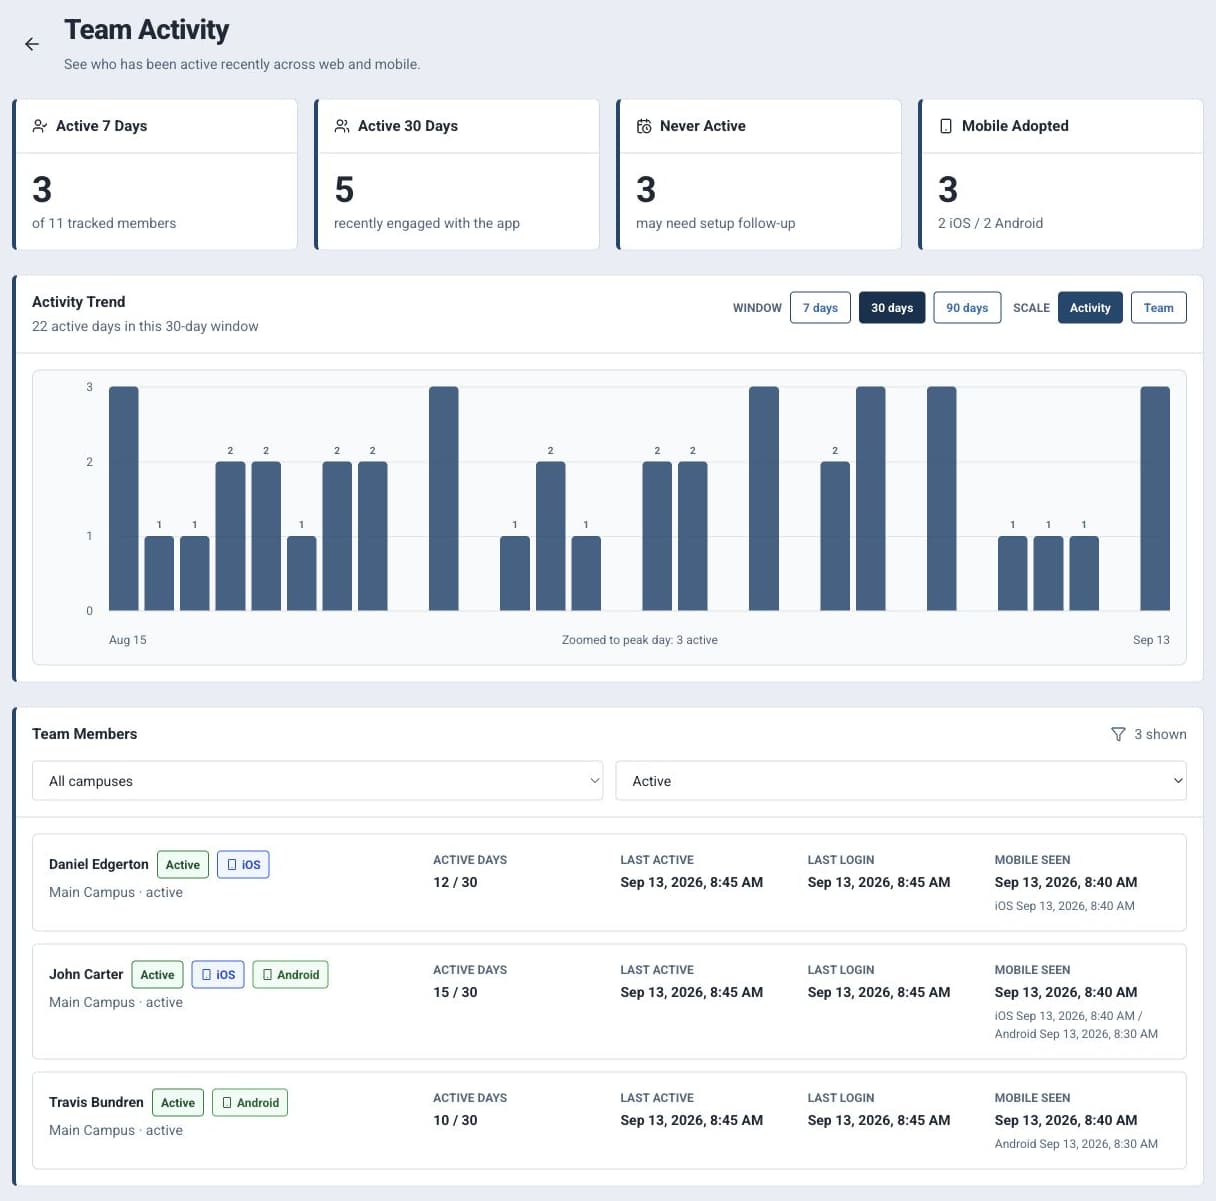
Task: Open the Active status filter dropdown
Action: pyautogui.click(x=901, y=781)
